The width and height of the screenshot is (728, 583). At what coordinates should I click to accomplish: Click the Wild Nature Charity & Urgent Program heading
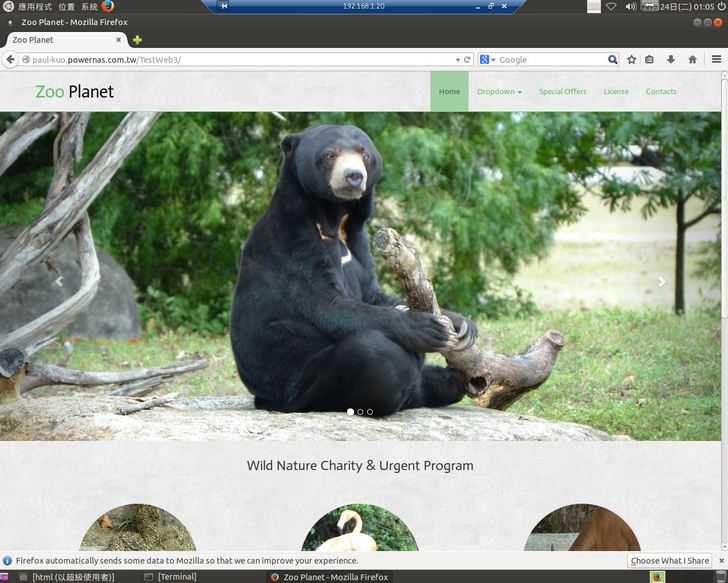360,466
